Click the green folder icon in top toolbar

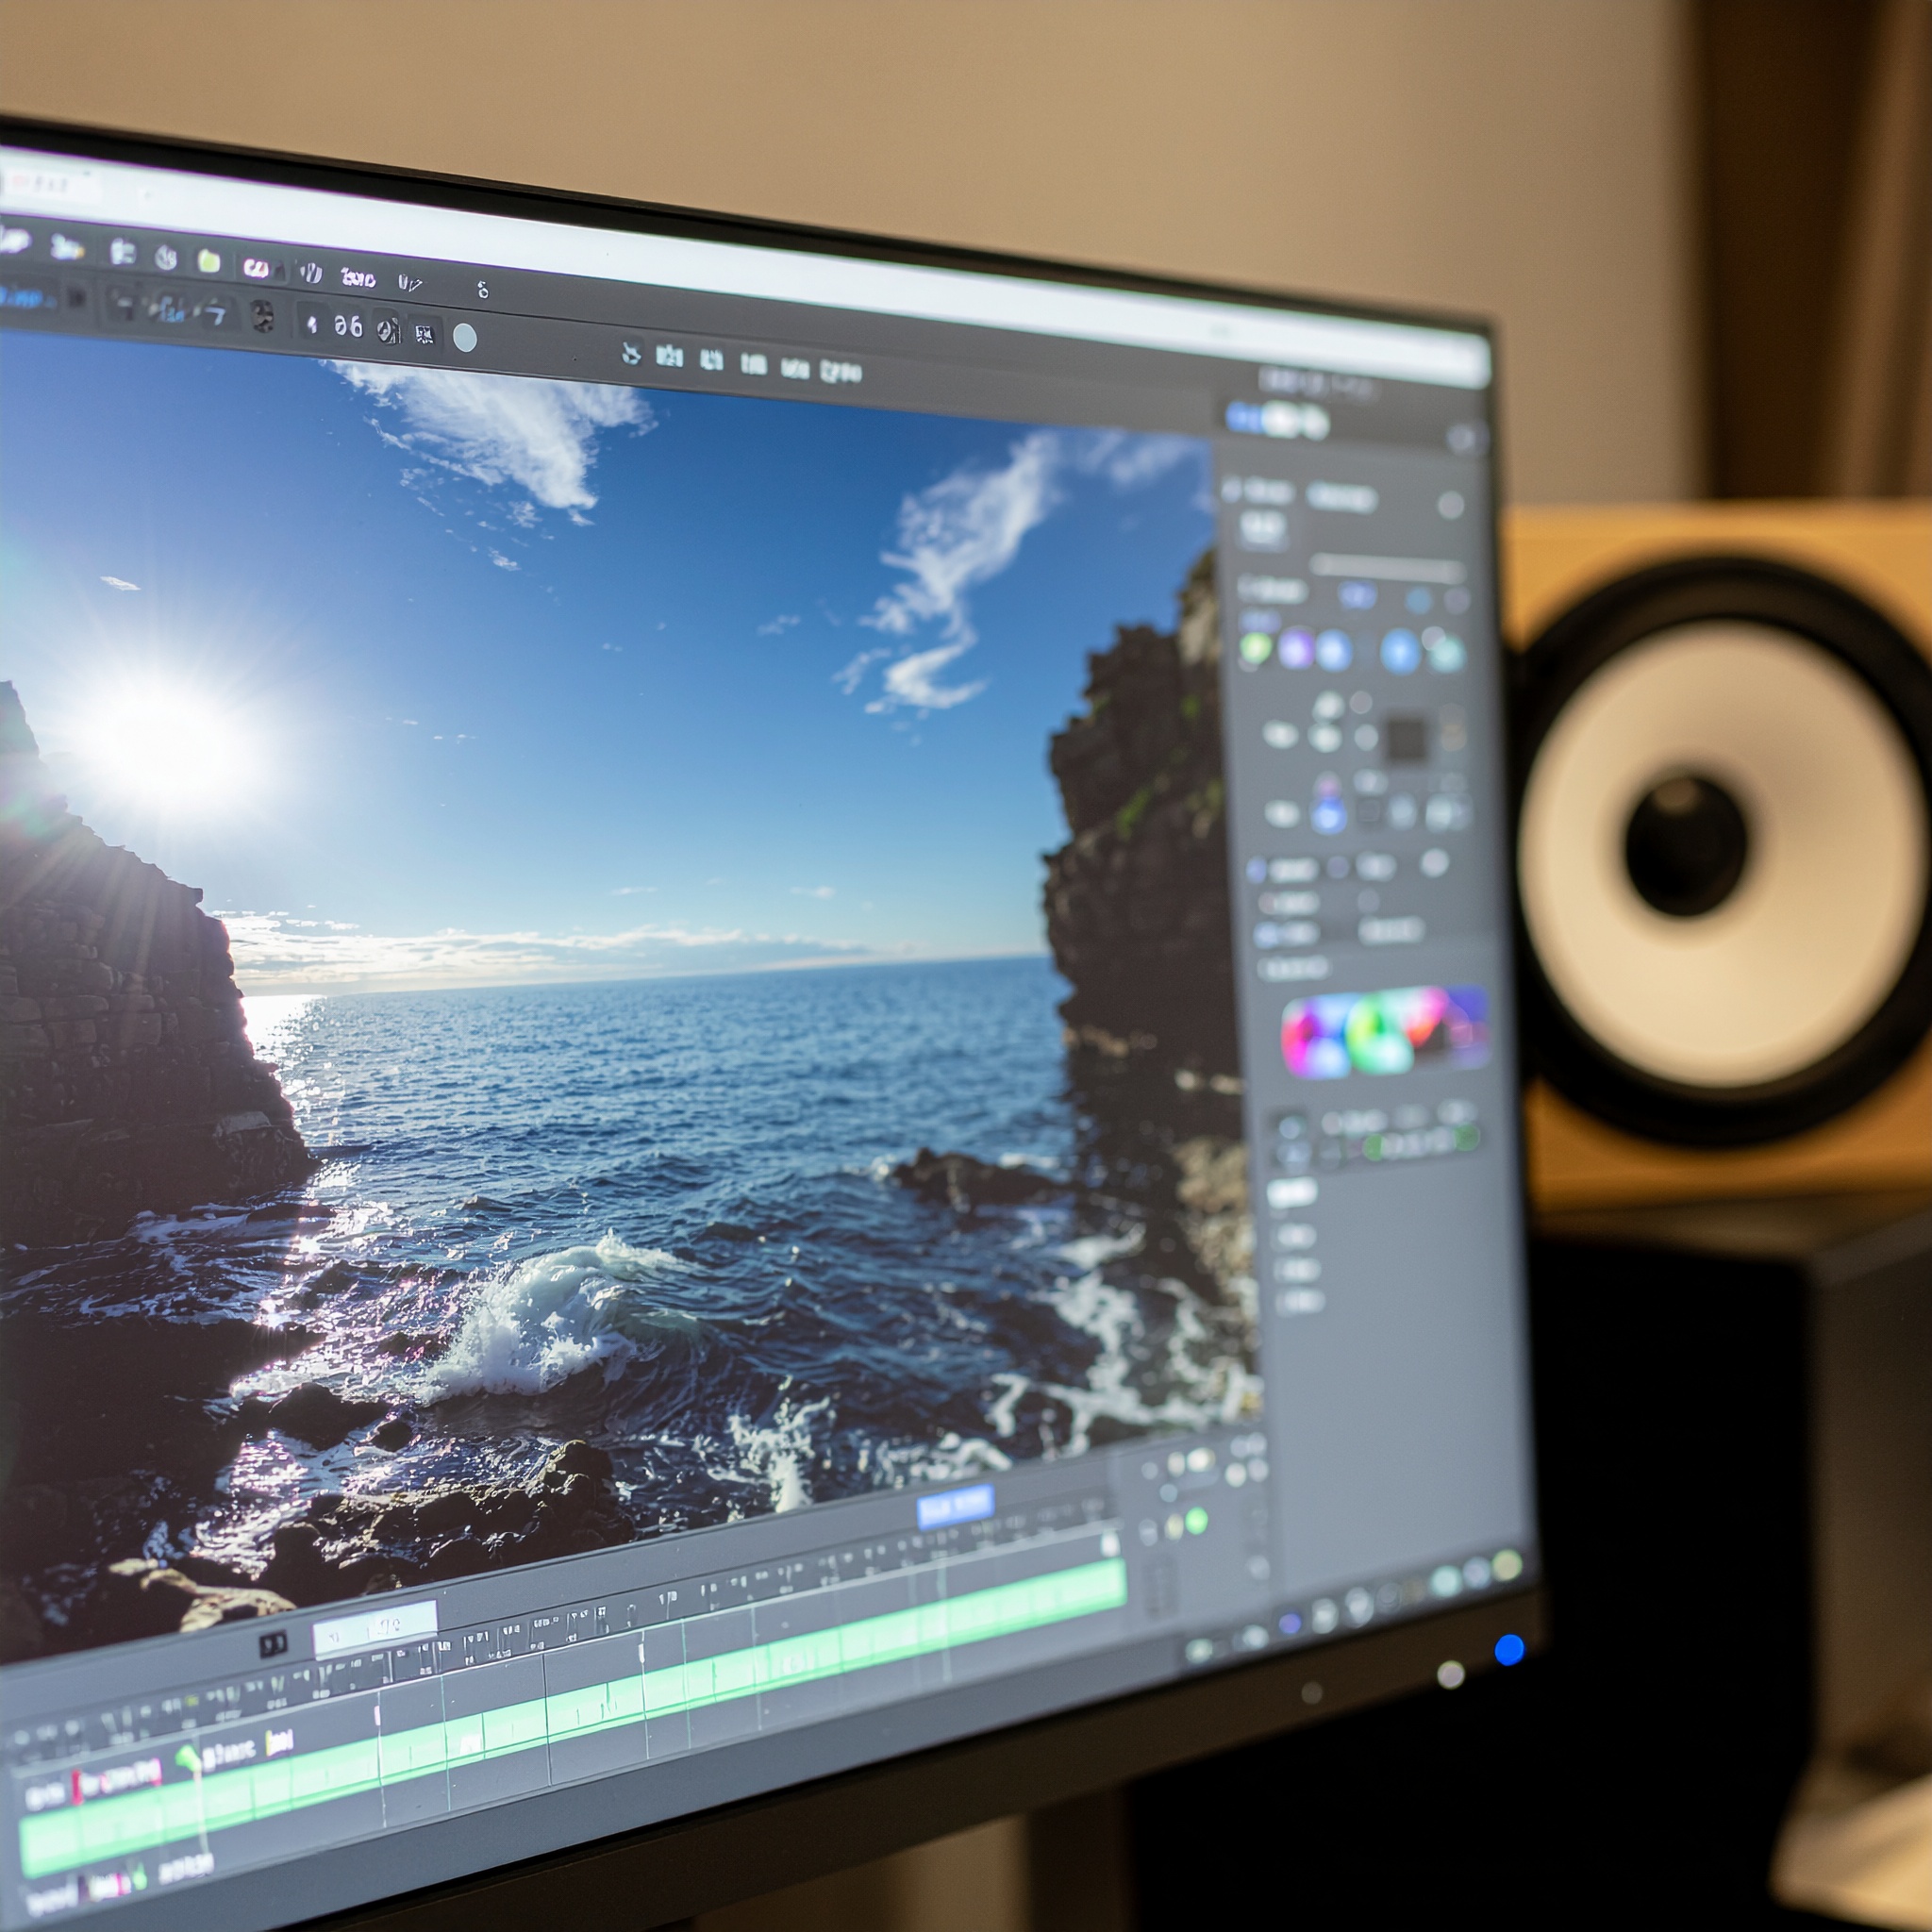[209, 261]
